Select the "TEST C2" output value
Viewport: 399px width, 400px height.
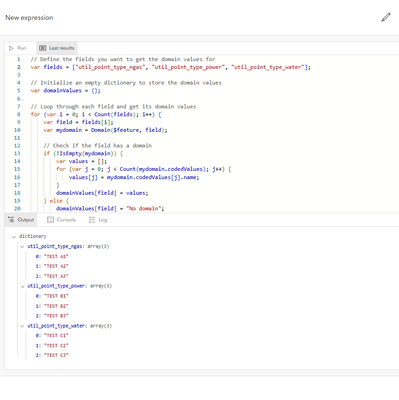point(56,345)
